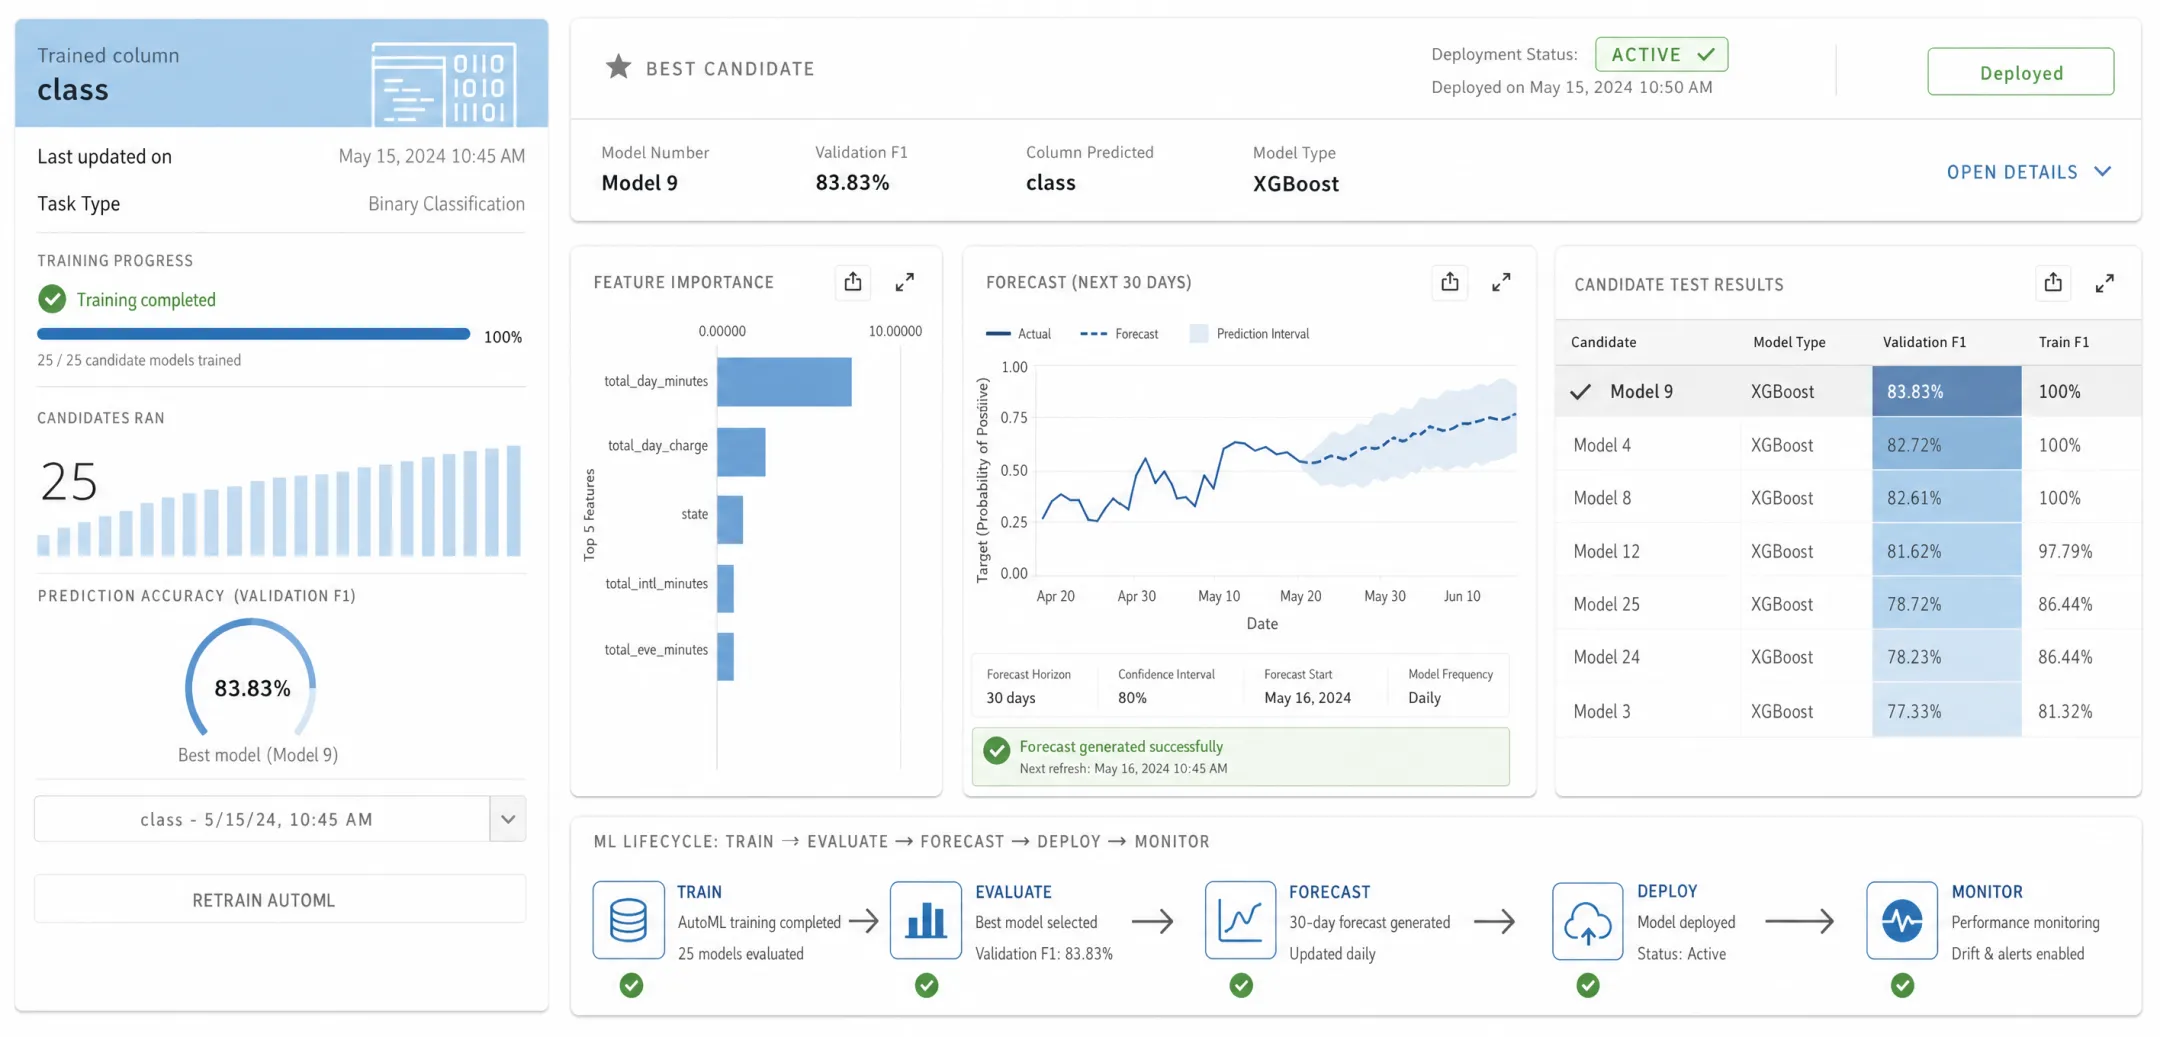Click the Forecast dashed-line legend entry
2160x1037 pixels.
tap(1119, 334)
